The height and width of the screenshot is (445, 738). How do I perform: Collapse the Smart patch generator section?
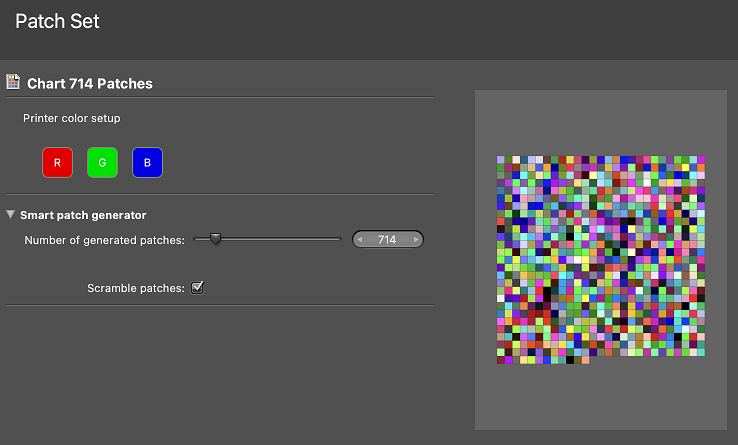(11, 214)
